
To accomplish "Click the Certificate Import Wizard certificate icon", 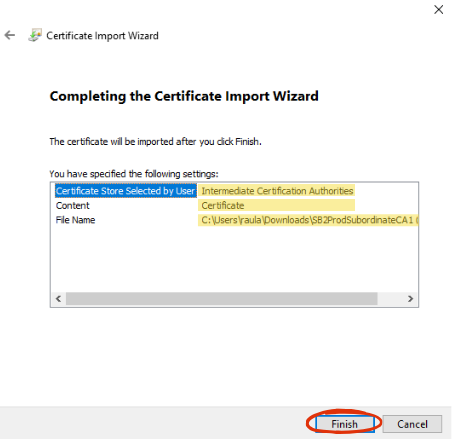I will click(x=35, y=35).
